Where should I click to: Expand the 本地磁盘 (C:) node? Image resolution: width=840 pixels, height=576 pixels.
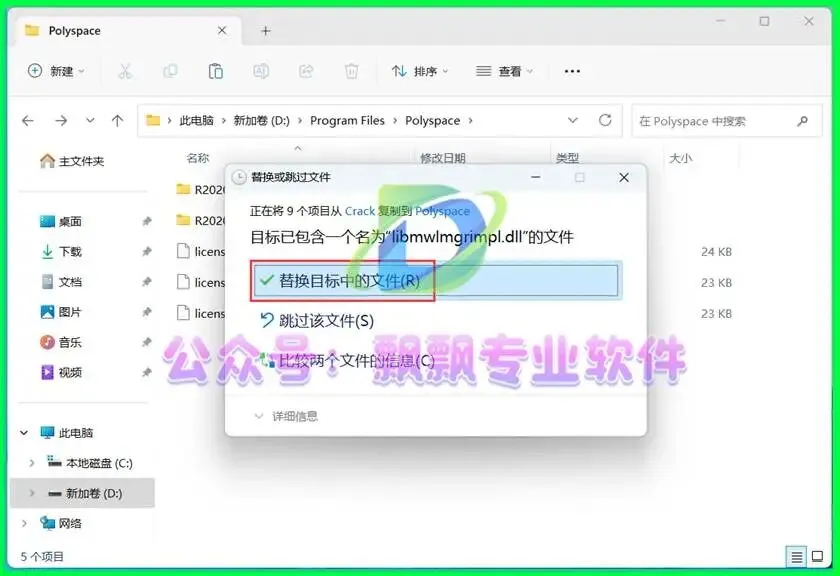pos(32,463)
